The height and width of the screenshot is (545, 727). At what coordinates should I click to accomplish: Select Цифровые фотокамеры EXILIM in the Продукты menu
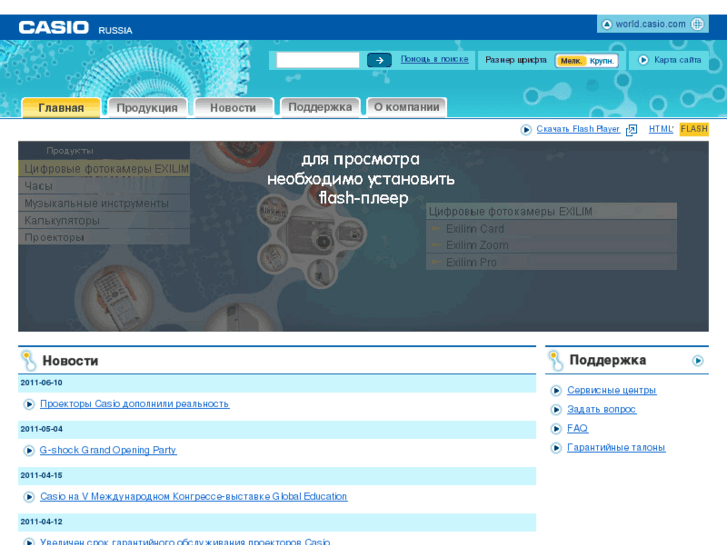104,168
